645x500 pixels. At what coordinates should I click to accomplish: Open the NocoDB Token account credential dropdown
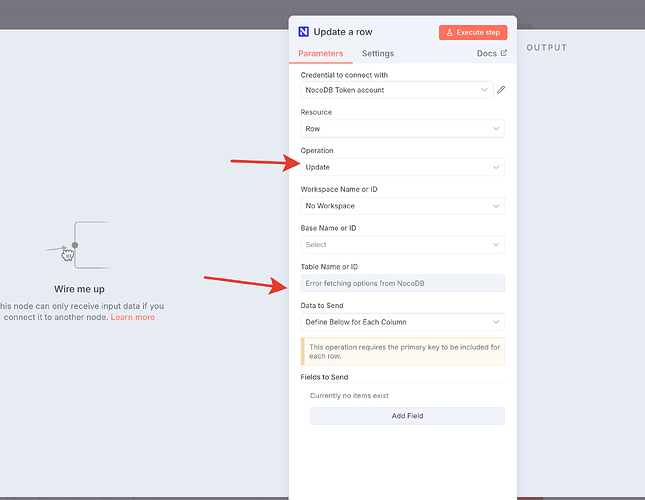pyautogui.click(x=397, y=90)
